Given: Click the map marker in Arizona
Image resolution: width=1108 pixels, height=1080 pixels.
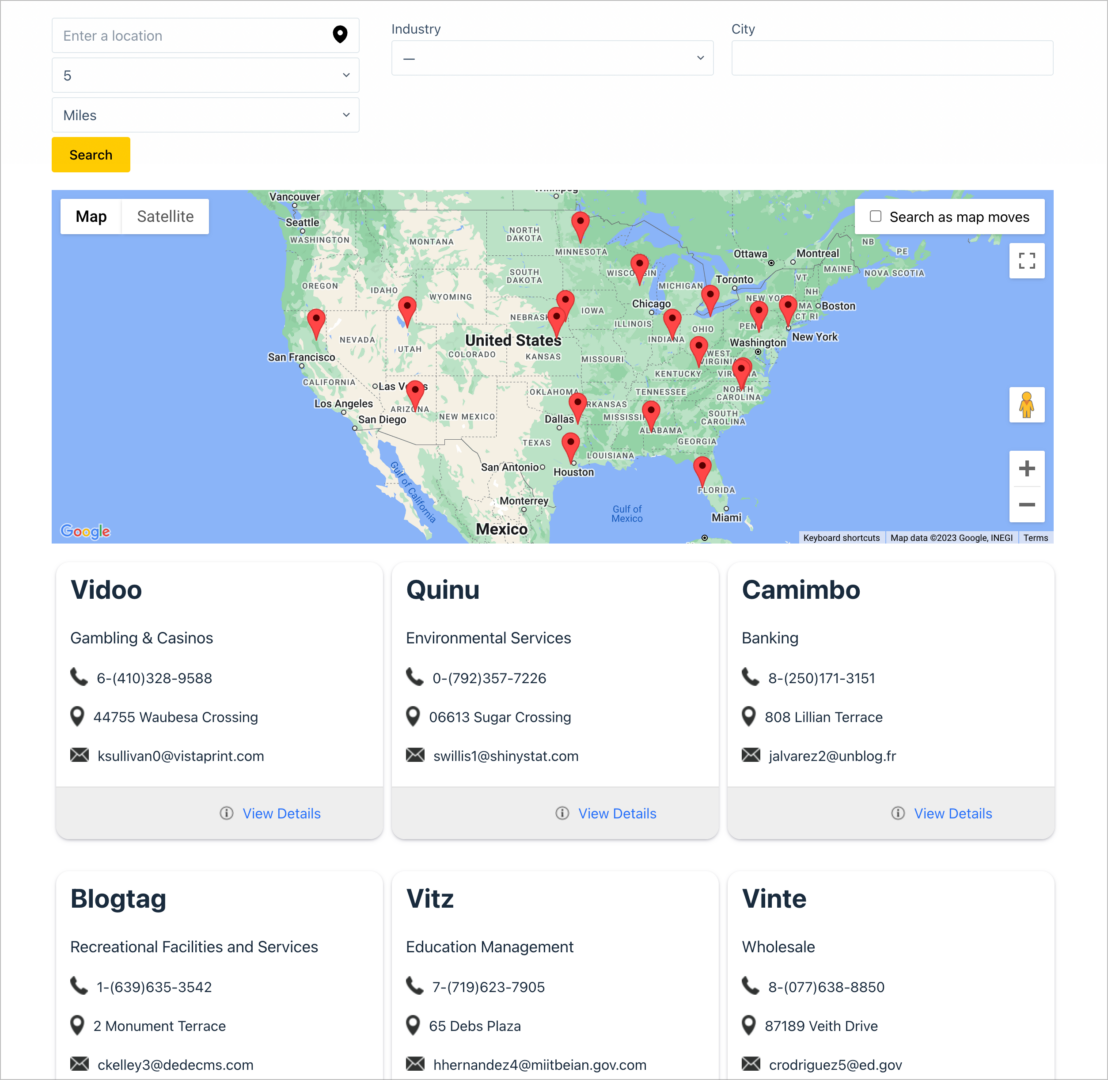Looking at the screenshot, I should tap(415, 393).
